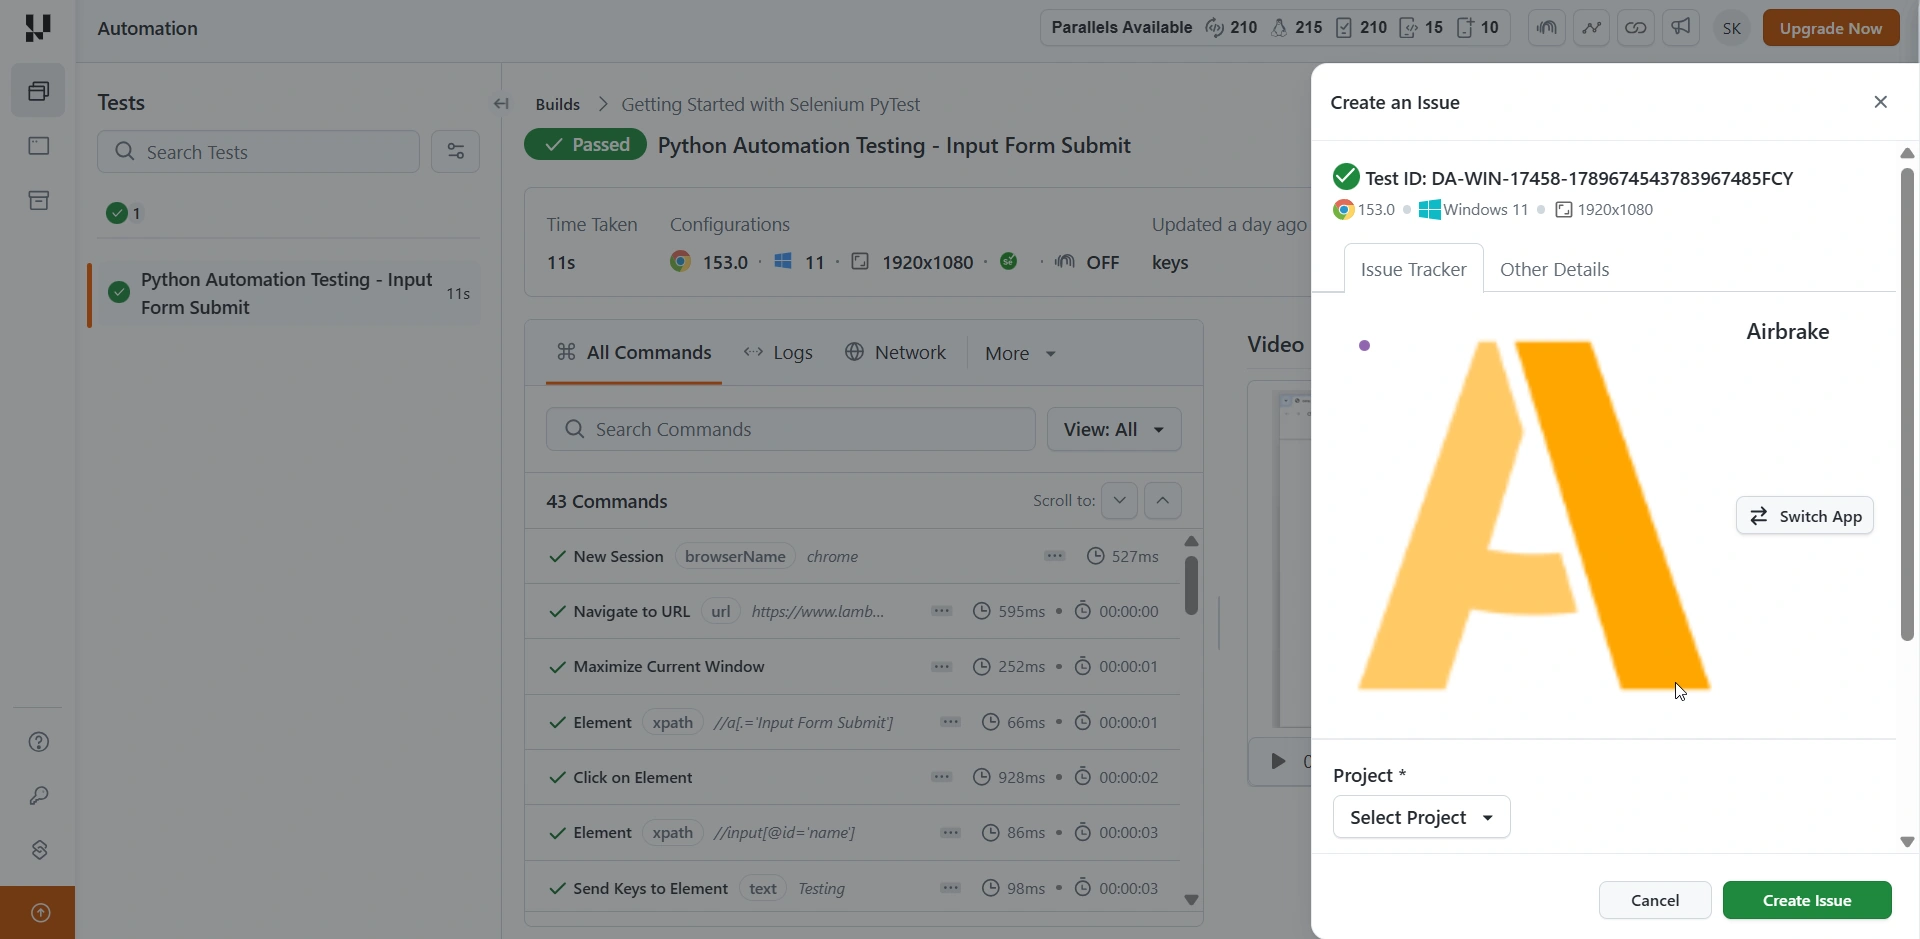Open the tunnel icon in top bar
Image resolution: width=1920 pixels, height=939 pixels.
click(1546, 28)
